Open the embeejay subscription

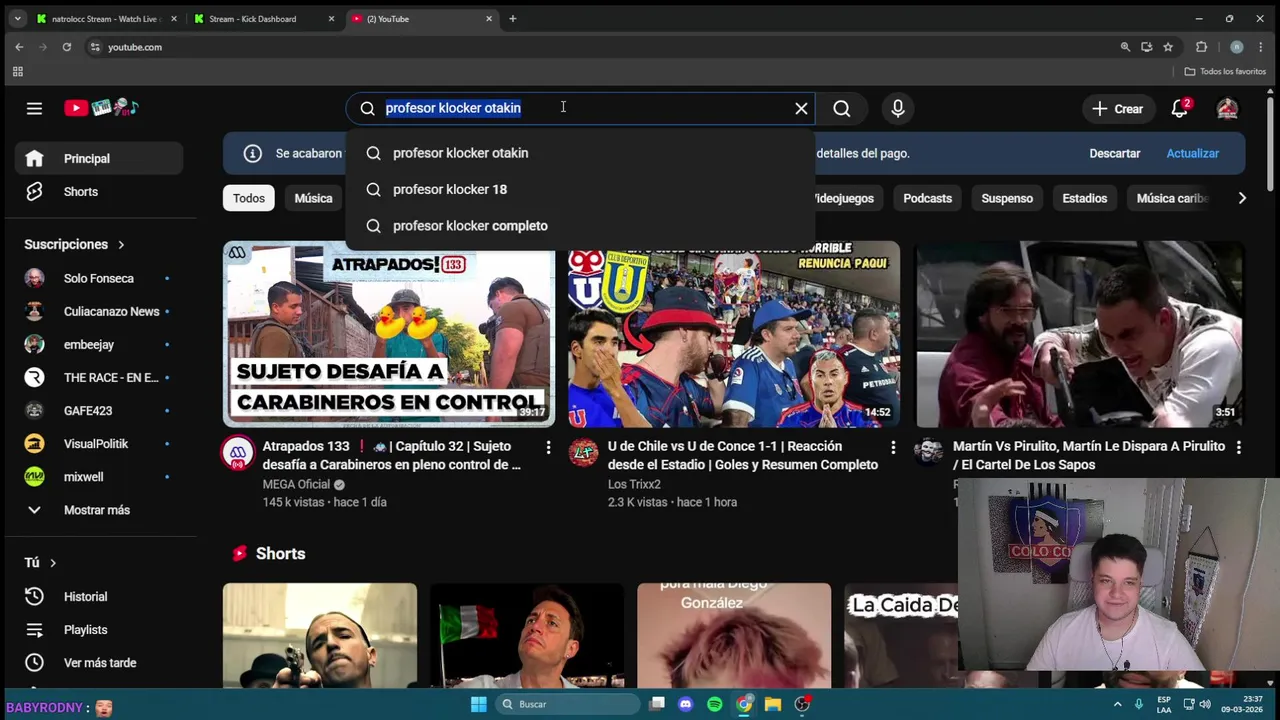[99, 344]
